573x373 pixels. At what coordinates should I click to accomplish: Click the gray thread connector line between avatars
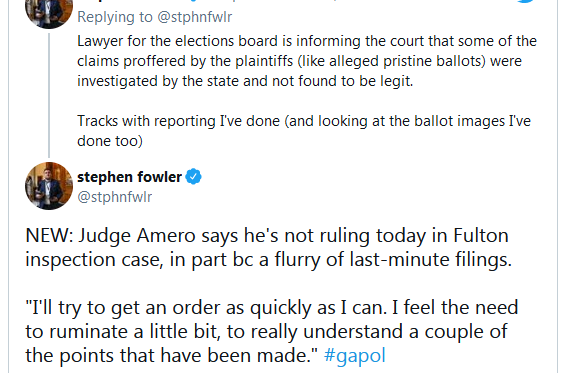[x=49, y=95]
